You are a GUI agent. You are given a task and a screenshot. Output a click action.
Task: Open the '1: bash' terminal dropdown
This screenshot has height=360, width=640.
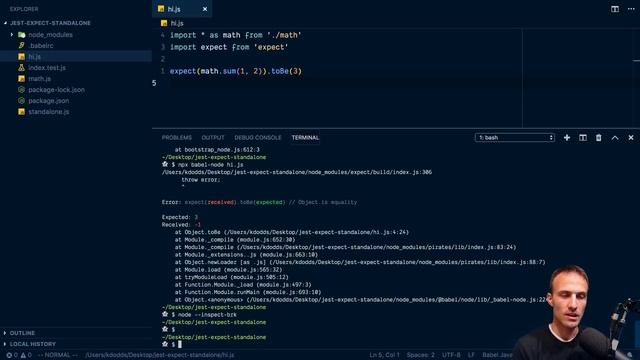[x=515, y=138]
